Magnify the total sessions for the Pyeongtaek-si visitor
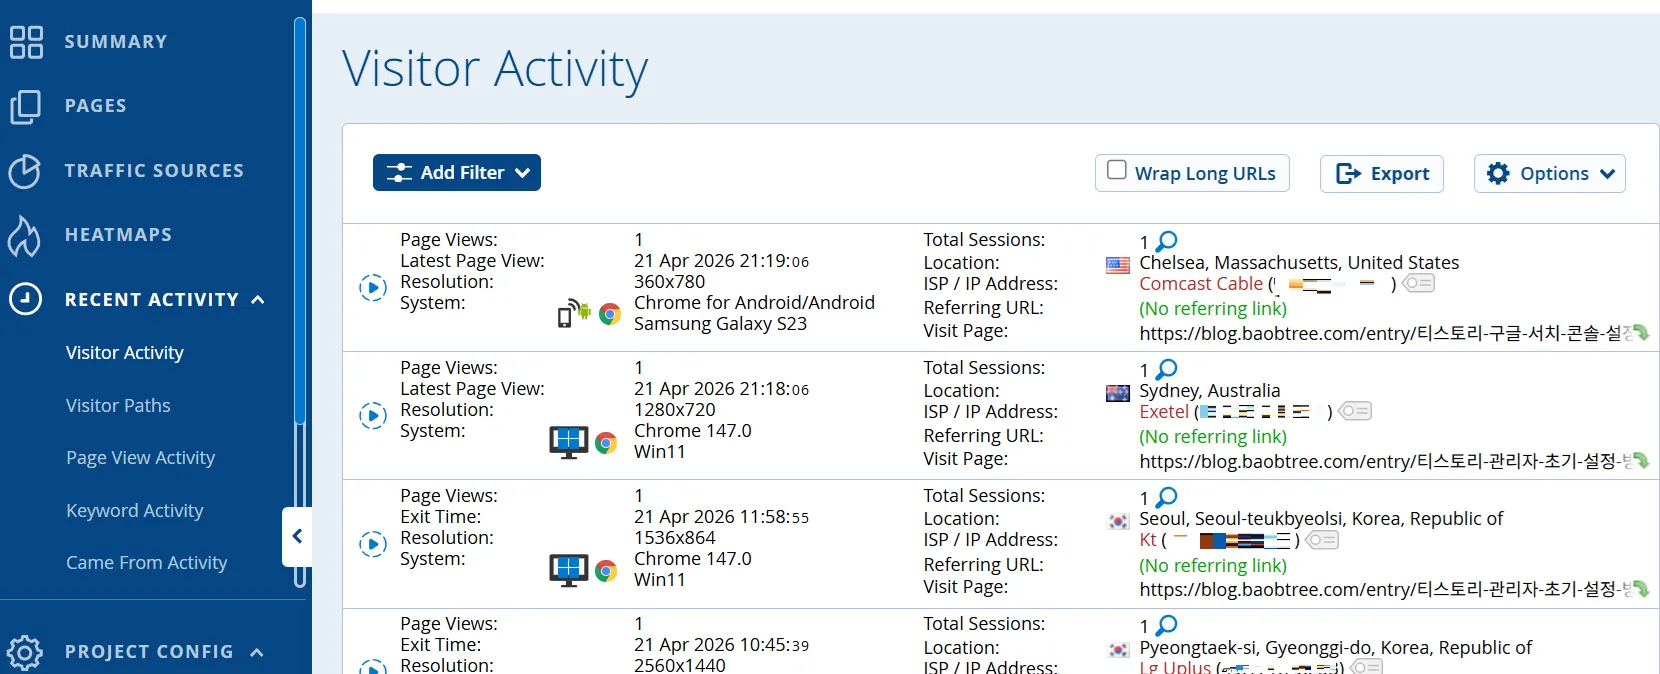The image size is (1660, 674). click(x=1166, y=625)
